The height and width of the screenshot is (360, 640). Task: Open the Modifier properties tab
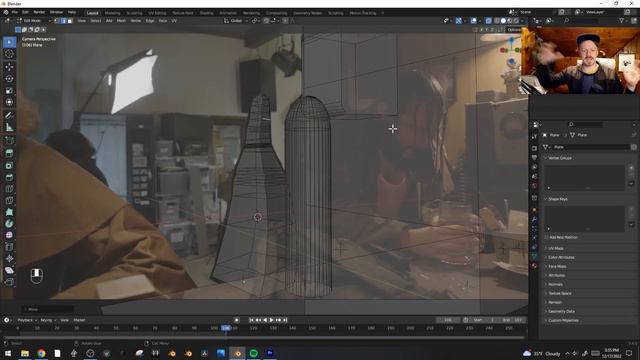point(534,220)
